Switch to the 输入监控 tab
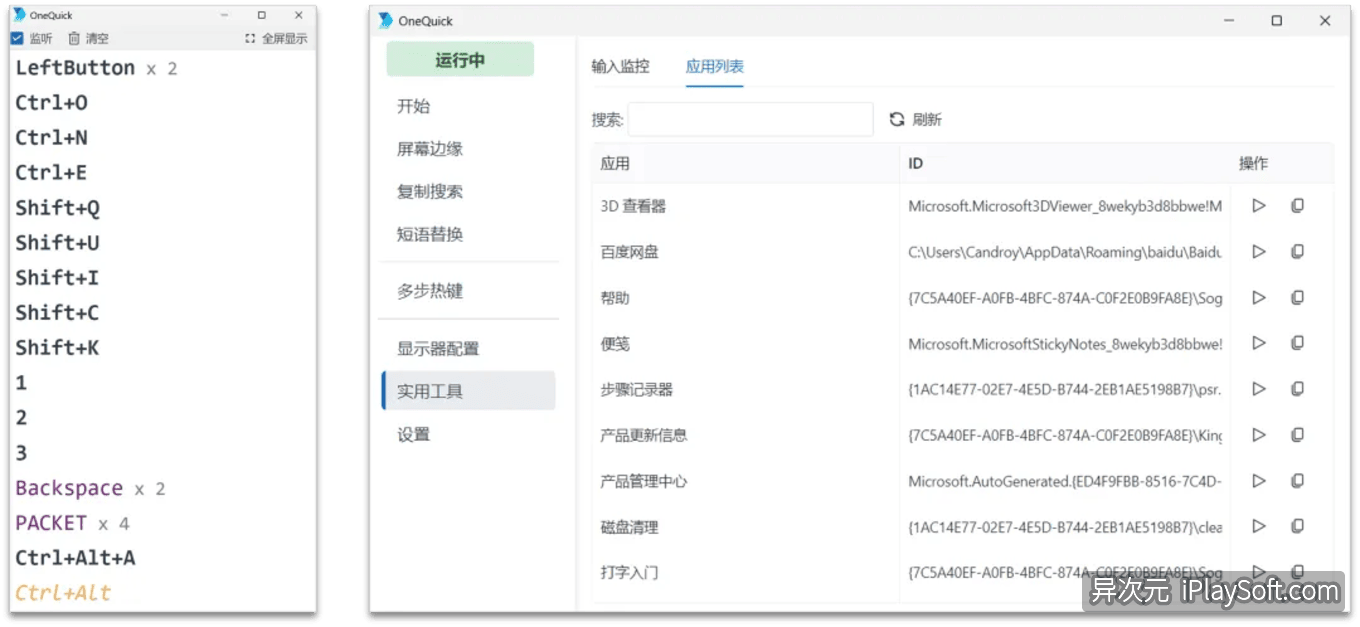The height and width of the screenshot is (627, 1360). pyautogui.click(x=621, y=67)
